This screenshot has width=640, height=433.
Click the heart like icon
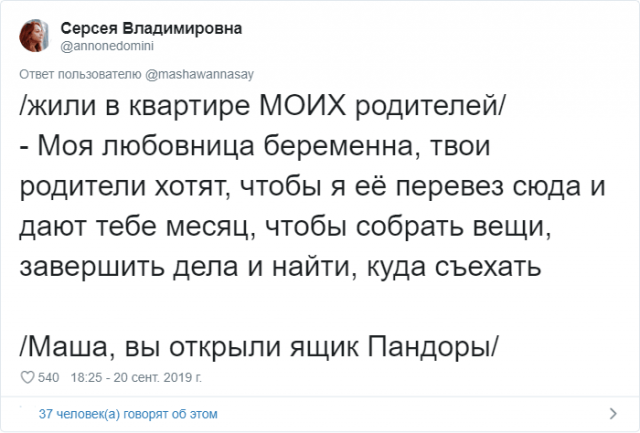25,378
